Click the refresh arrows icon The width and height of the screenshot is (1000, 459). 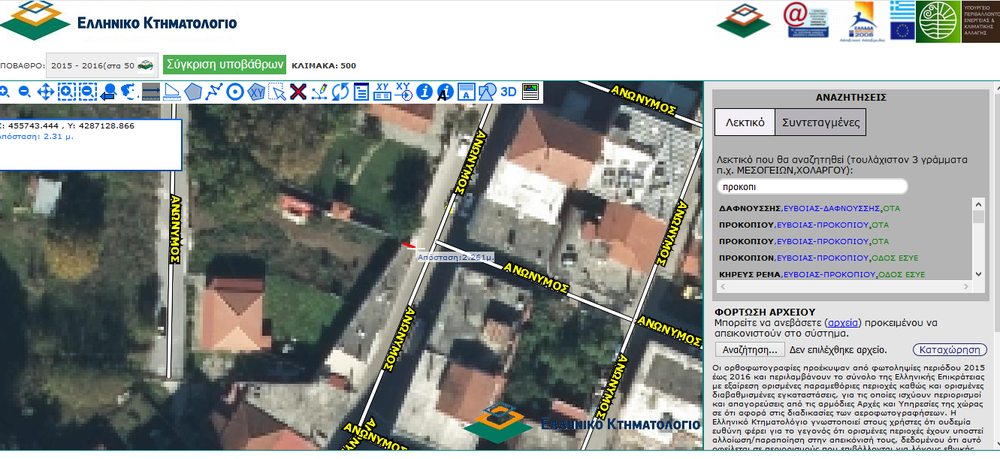[x=340, y=92]
